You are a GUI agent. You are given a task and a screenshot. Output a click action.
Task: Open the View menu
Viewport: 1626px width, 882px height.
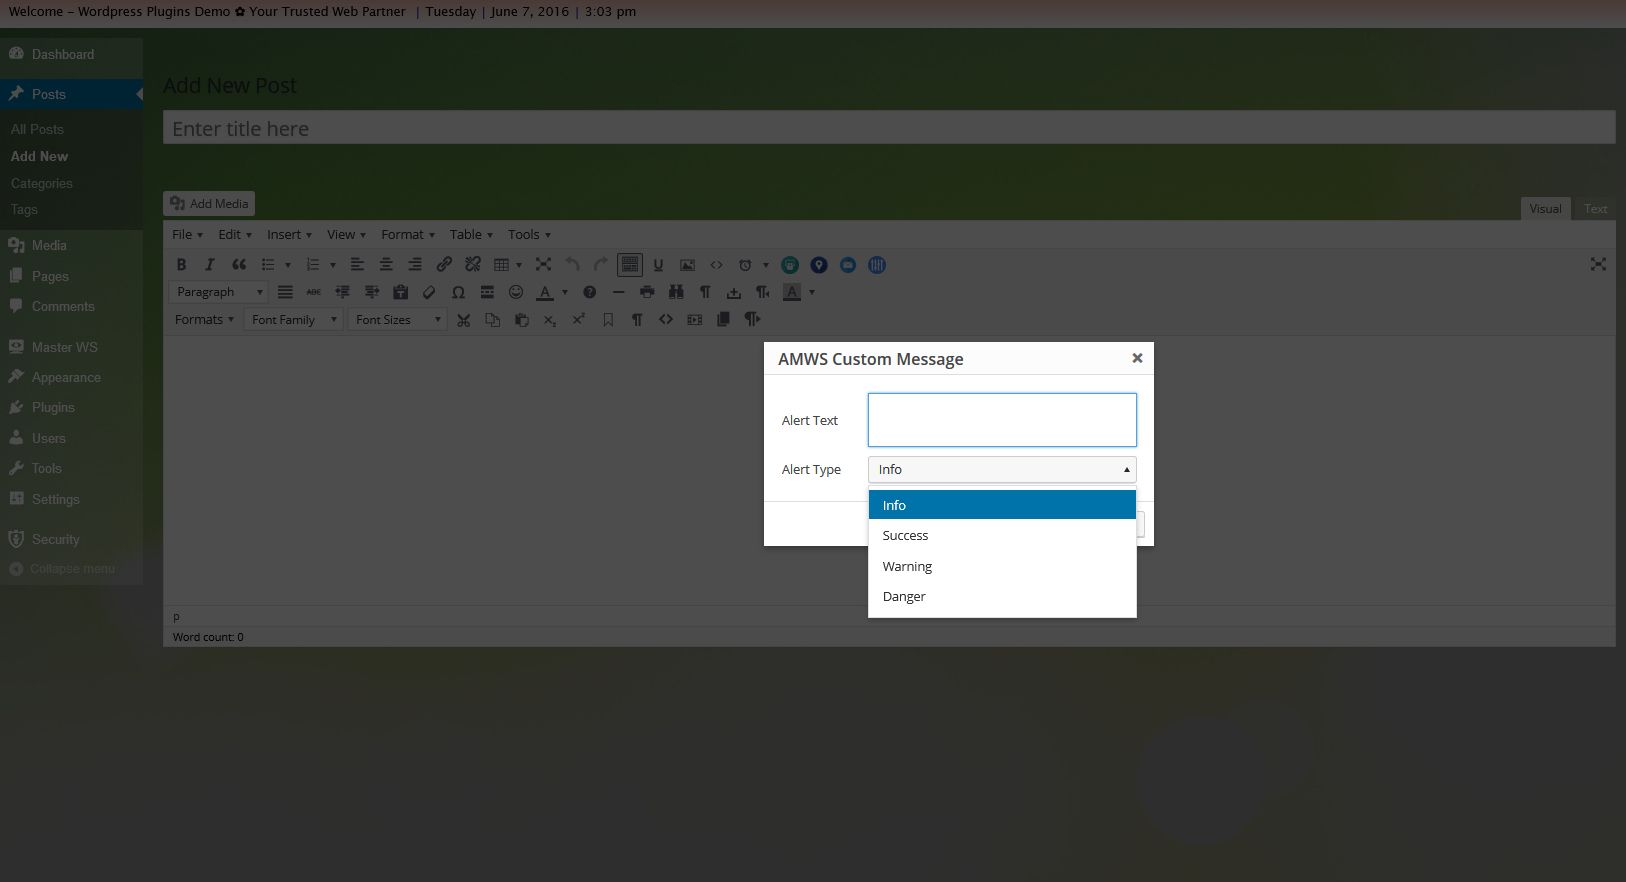pos(346,234)
